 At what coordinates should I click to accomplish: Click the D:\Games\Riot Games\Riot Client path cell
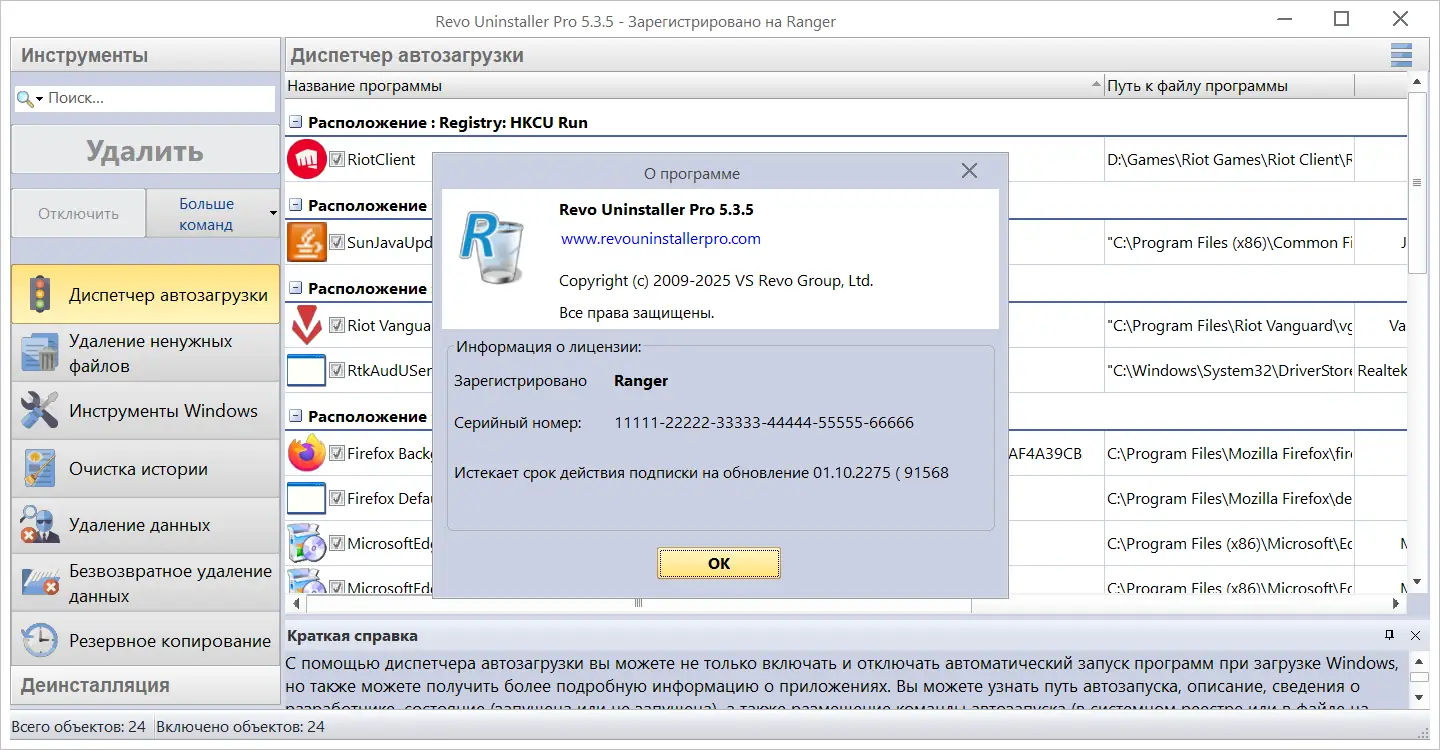pos(1229,159)
